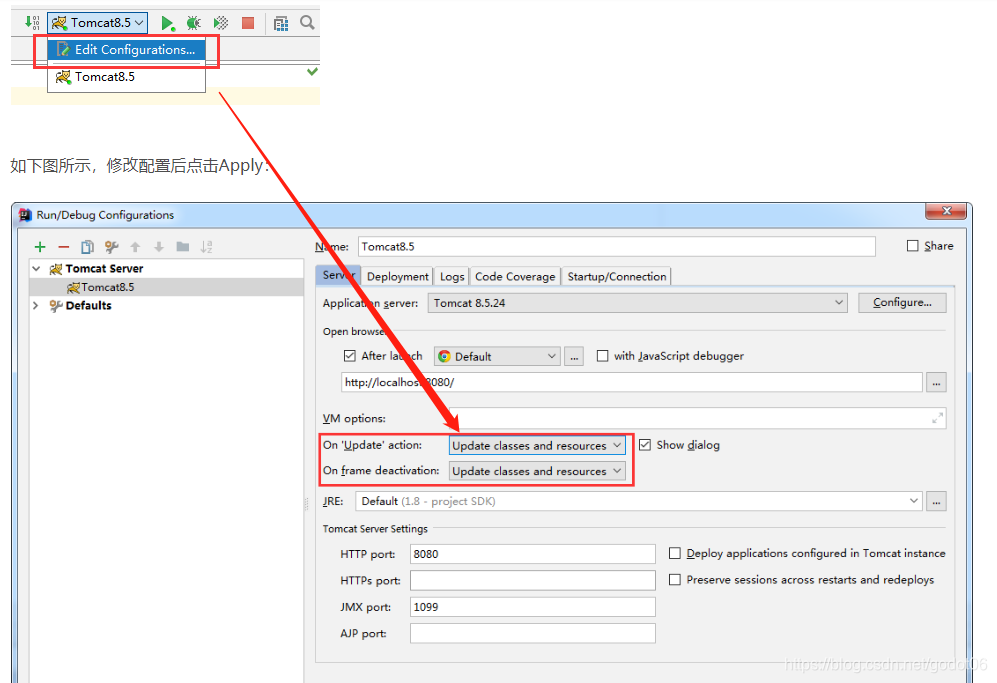Enable Preserve sessions across restarts and redeploys
This screenshot has width=997, height=683.
click(x=675, y=579)
